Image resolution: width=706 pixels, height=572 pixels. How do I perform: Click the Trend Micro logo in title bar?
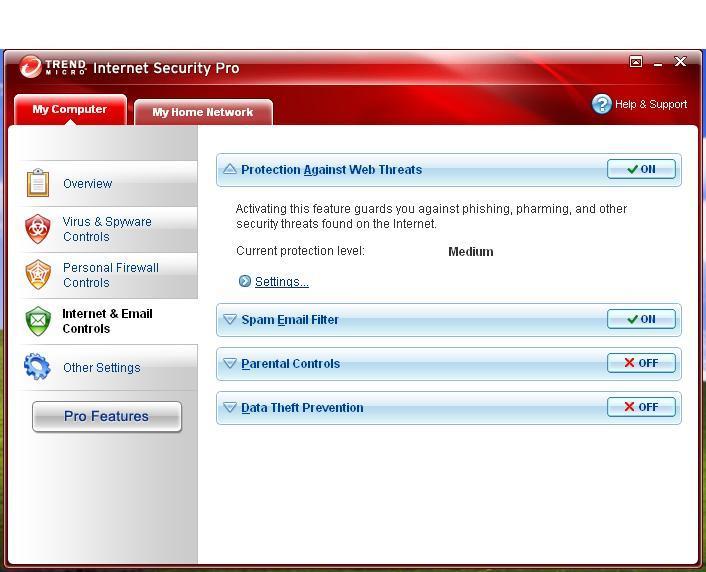point(53,67)
